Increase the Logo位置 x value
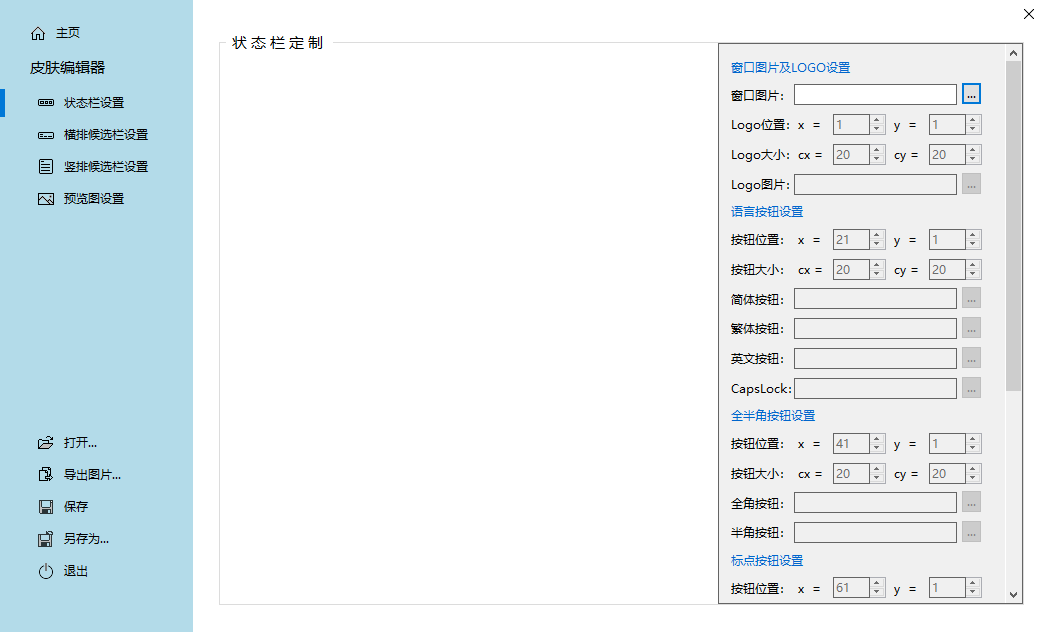The width and height of the screenshot is (1044, 632). point(876,119)
